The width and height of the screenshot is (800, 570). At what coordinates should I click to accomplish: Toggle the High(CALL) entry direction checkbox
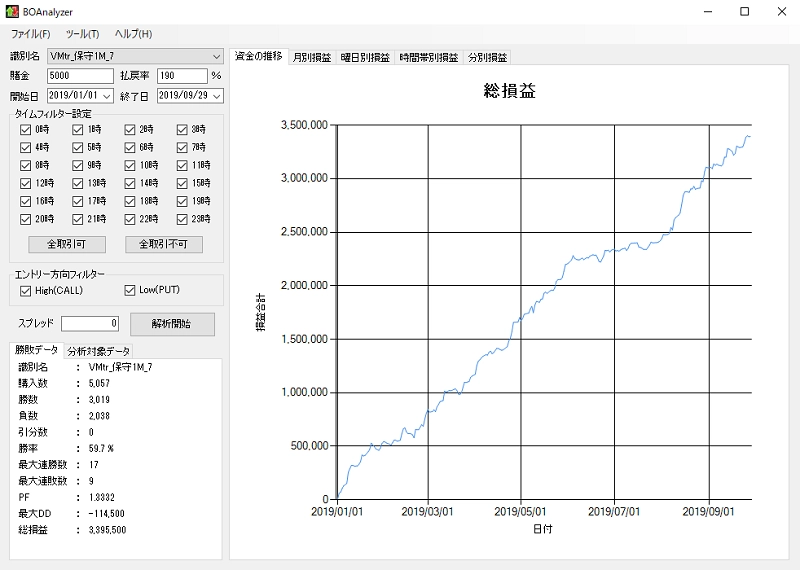pyautogui.click(x=25, y=291)
